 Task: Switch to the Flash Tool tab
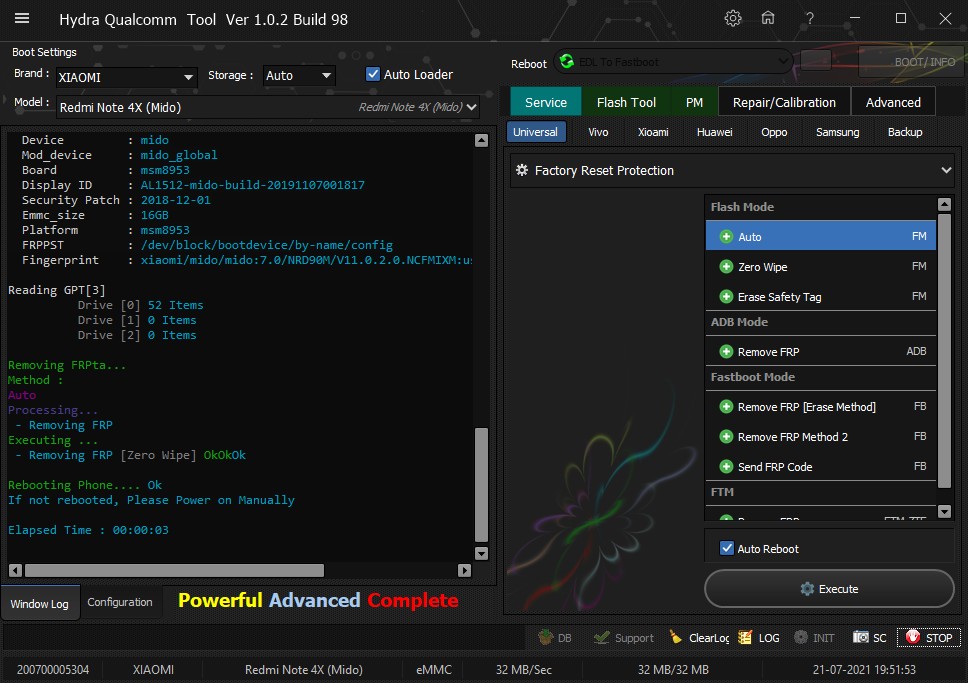626,103
